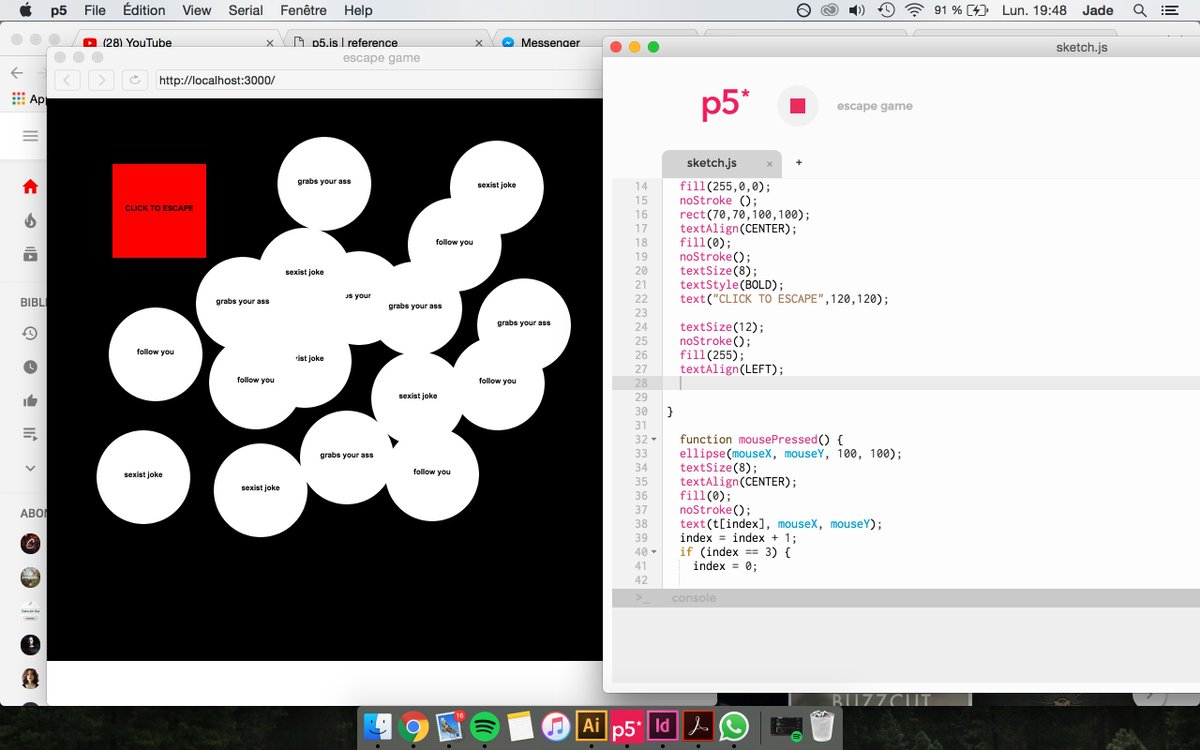The image size is (1200, 750).
Task: Open YouTube Trending flame icon
Action: point(30,221)
